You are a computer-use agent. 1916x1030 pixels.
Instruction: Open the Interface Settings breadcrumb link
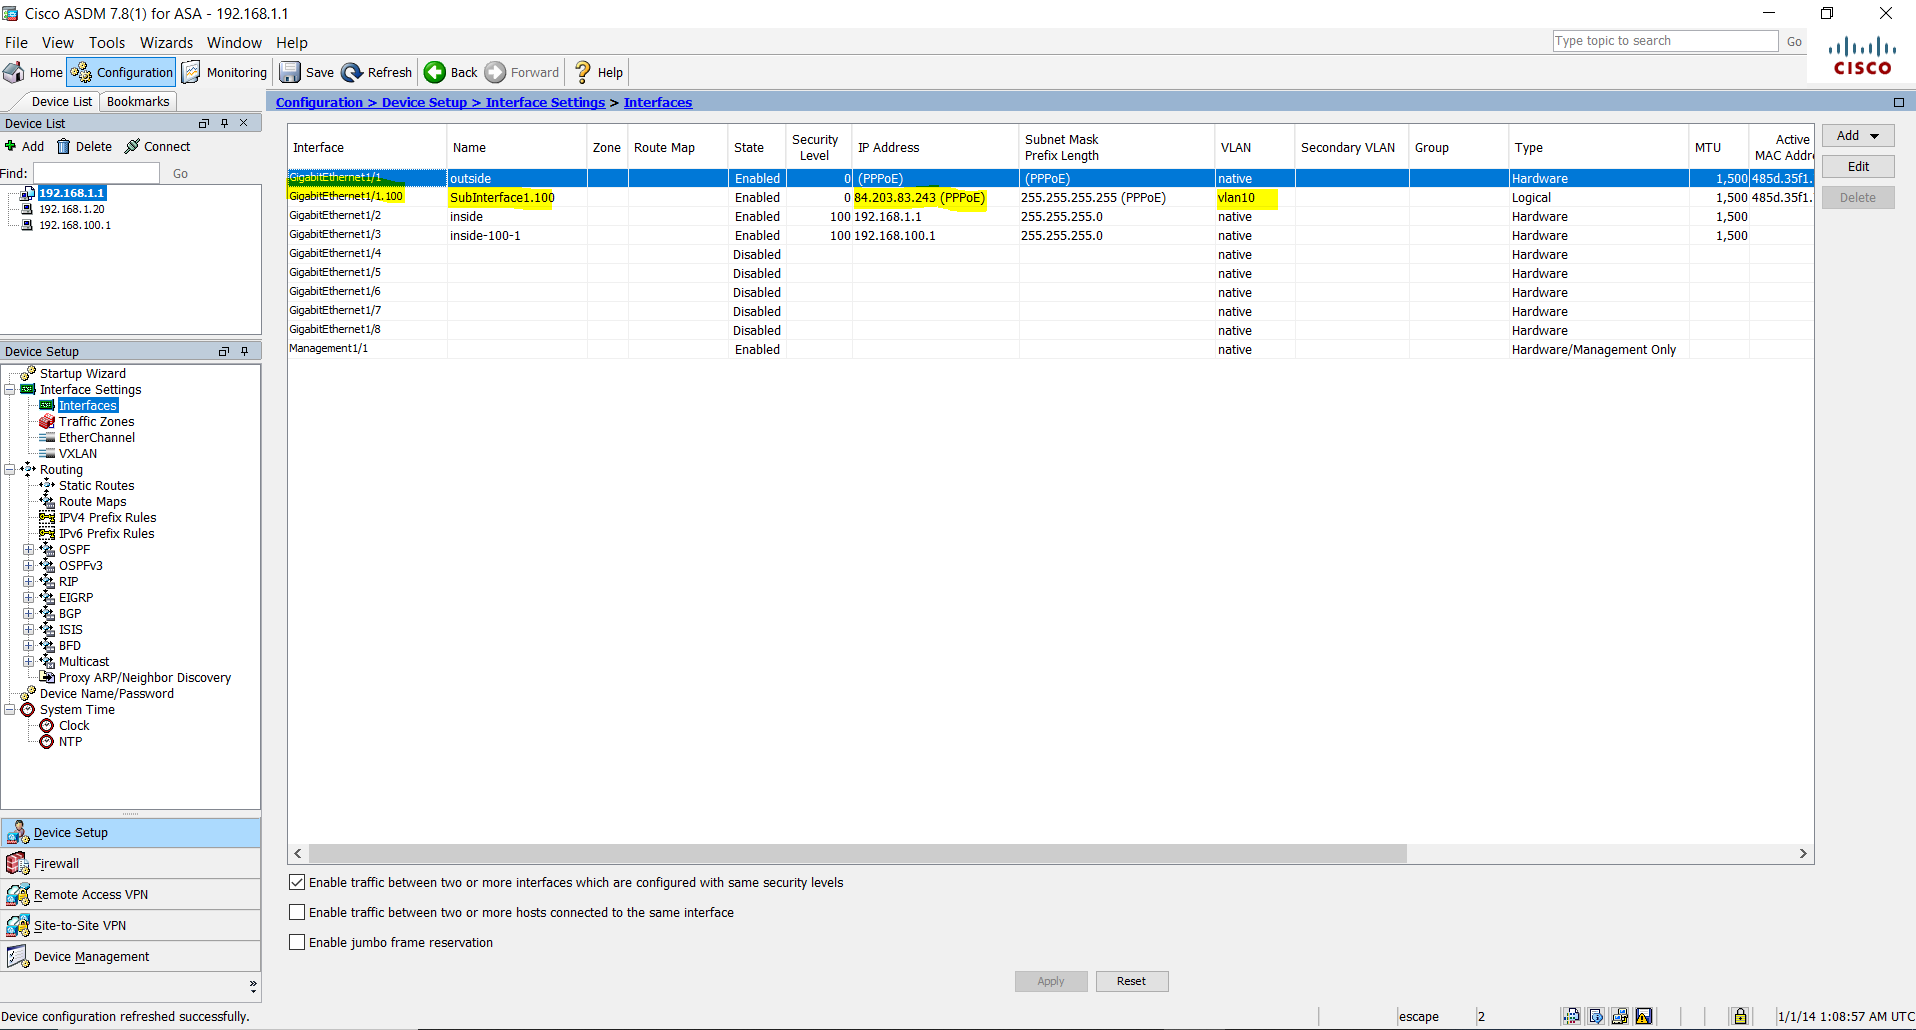click(545, 102)
